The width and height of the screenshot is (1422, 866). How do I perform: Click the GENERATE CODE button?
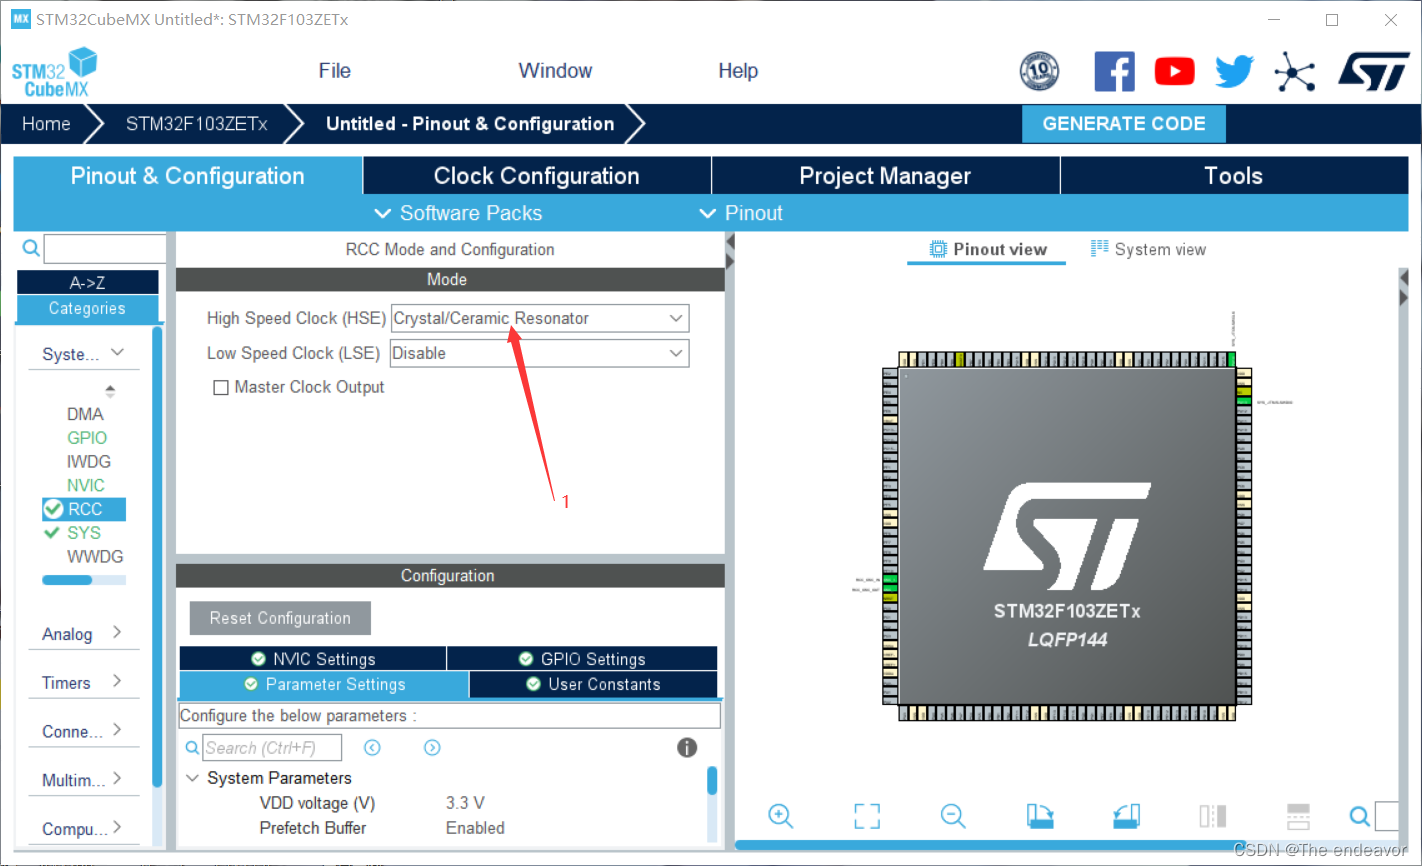pyautogui.click(x=1124, y=124)
